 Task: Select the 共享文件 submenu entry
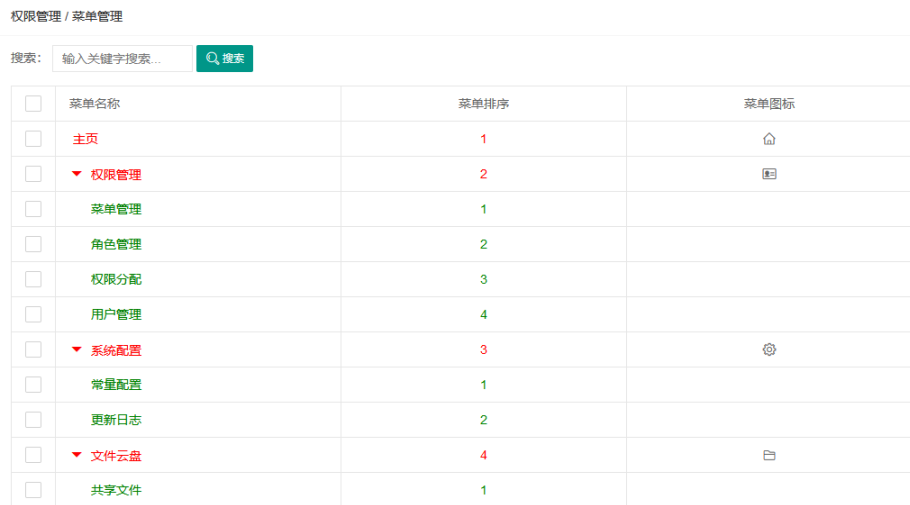(116, 490)
